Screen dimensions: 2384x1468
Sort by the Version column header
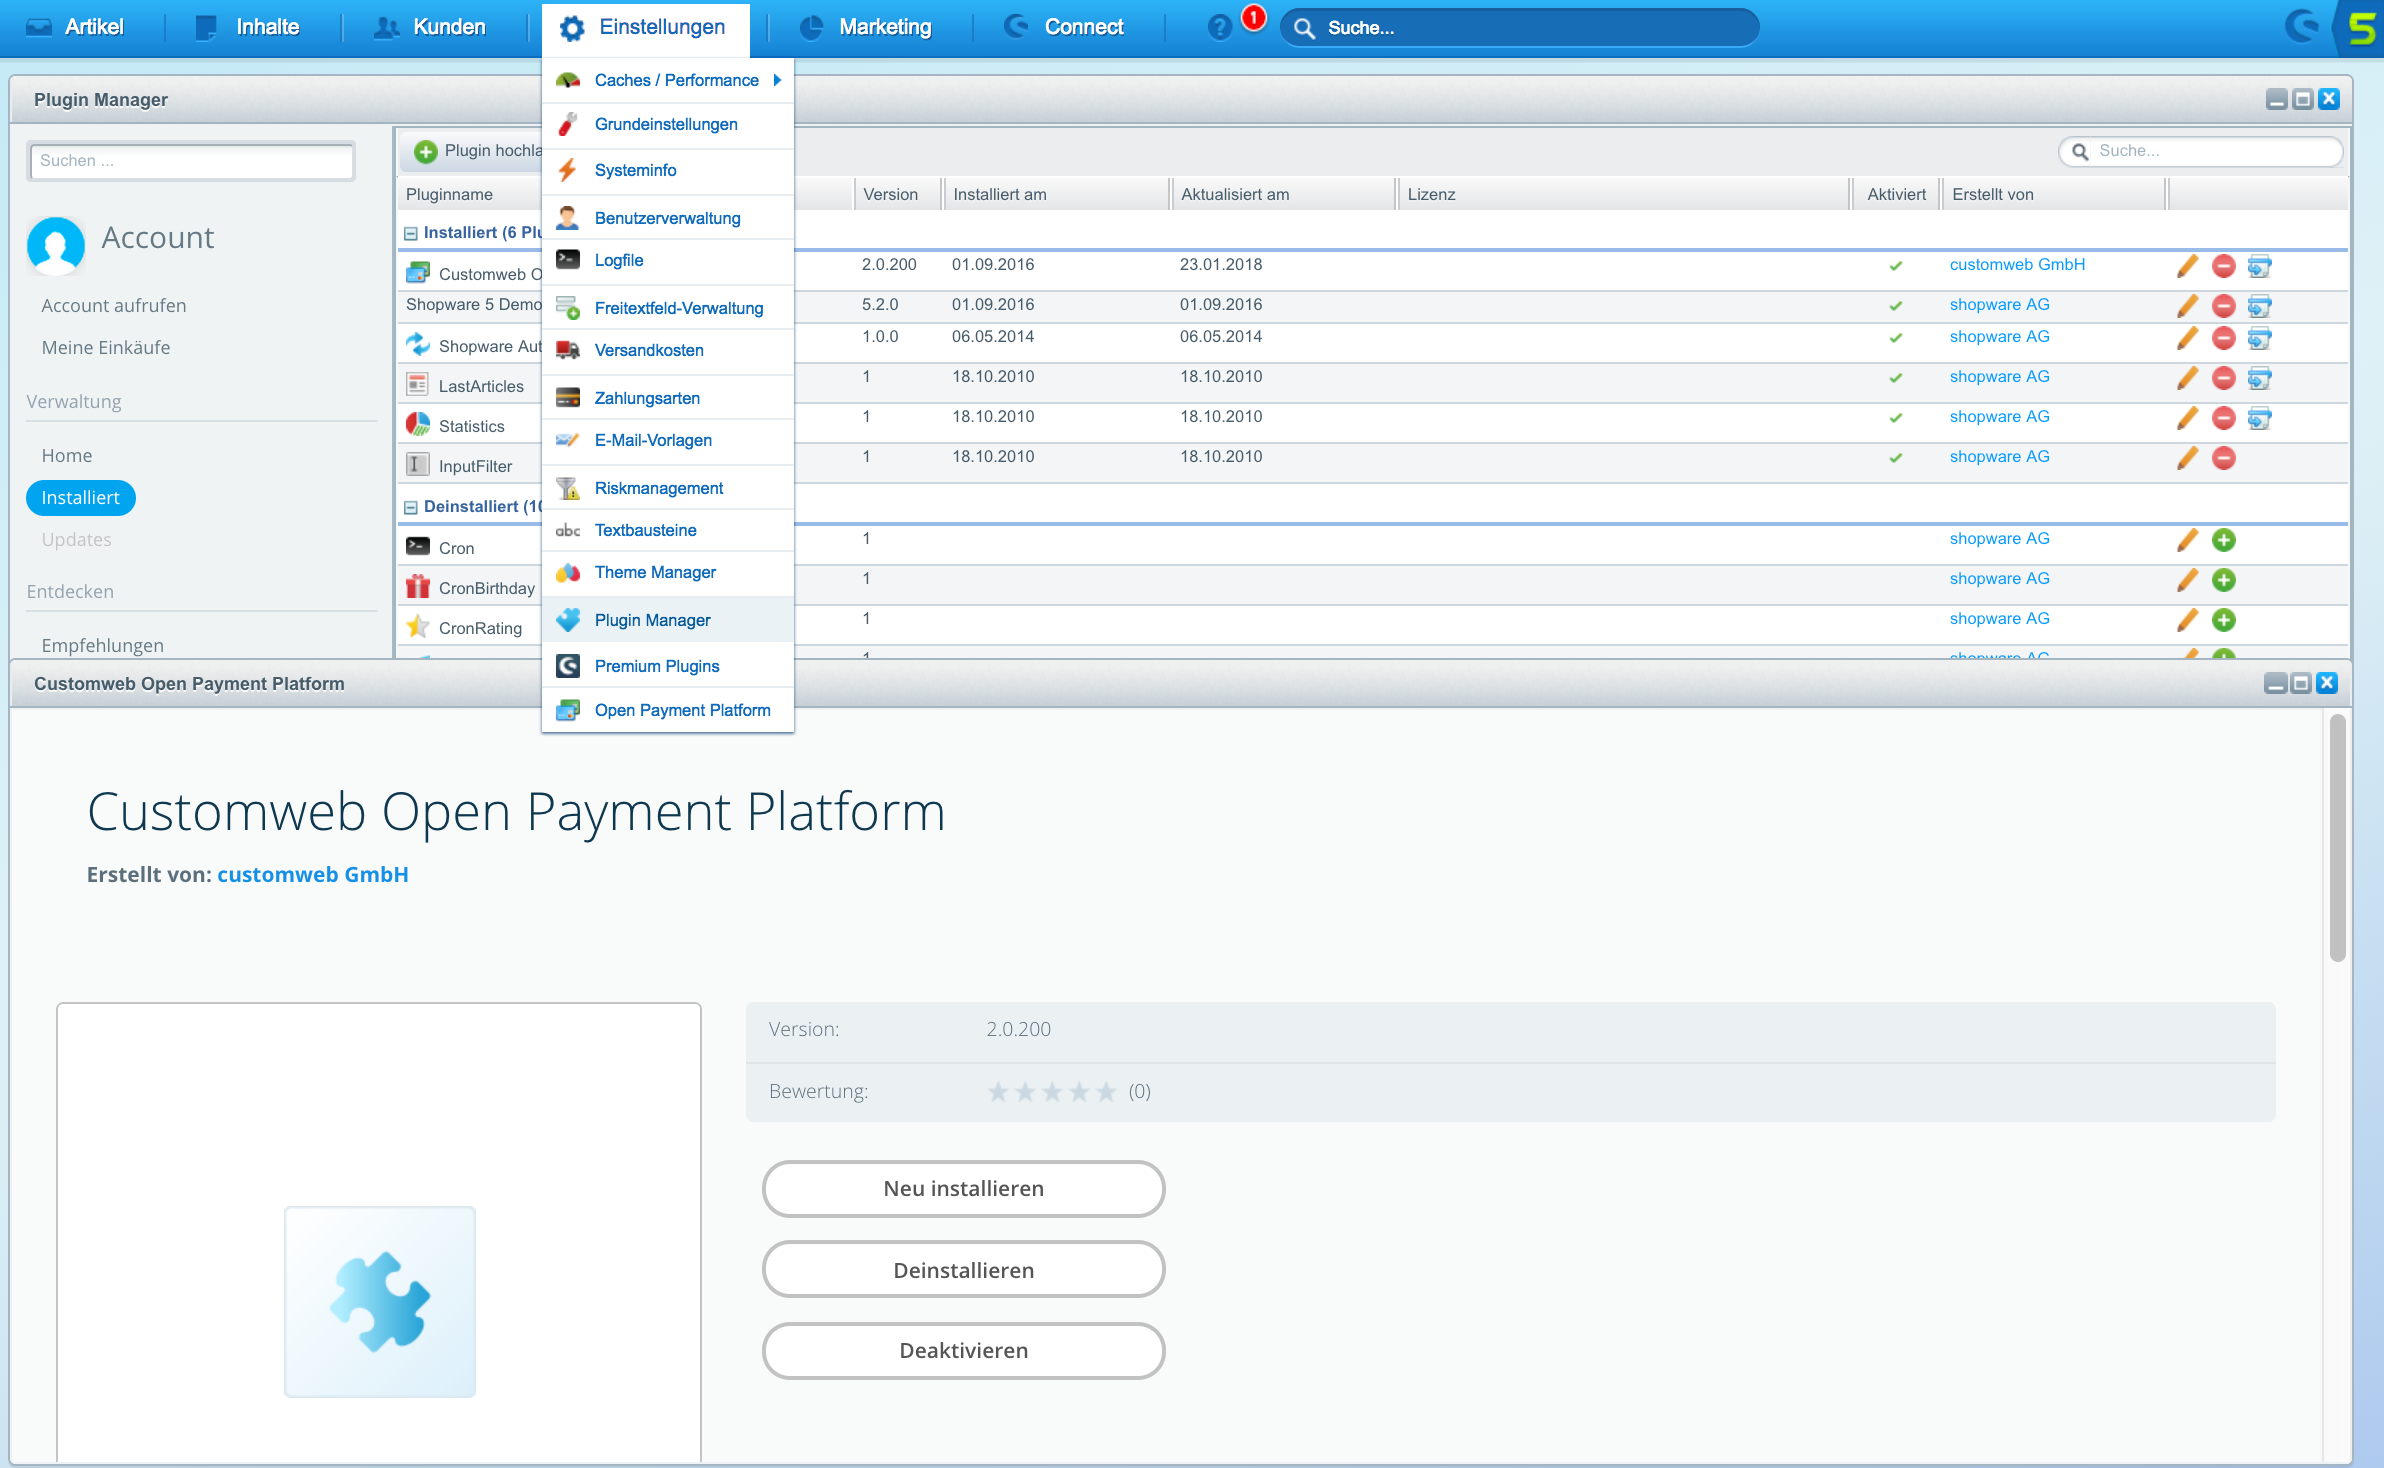[x=897, y=194]
